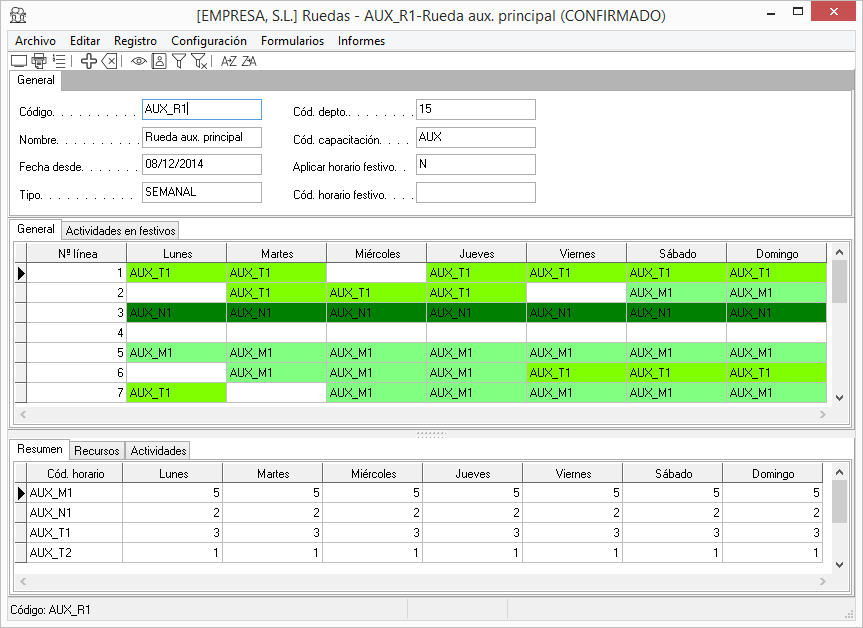The width and height of the screenshot is (863, 628).
Task: Toggle the person card icon in toolbar
Action: pos(159,61)
